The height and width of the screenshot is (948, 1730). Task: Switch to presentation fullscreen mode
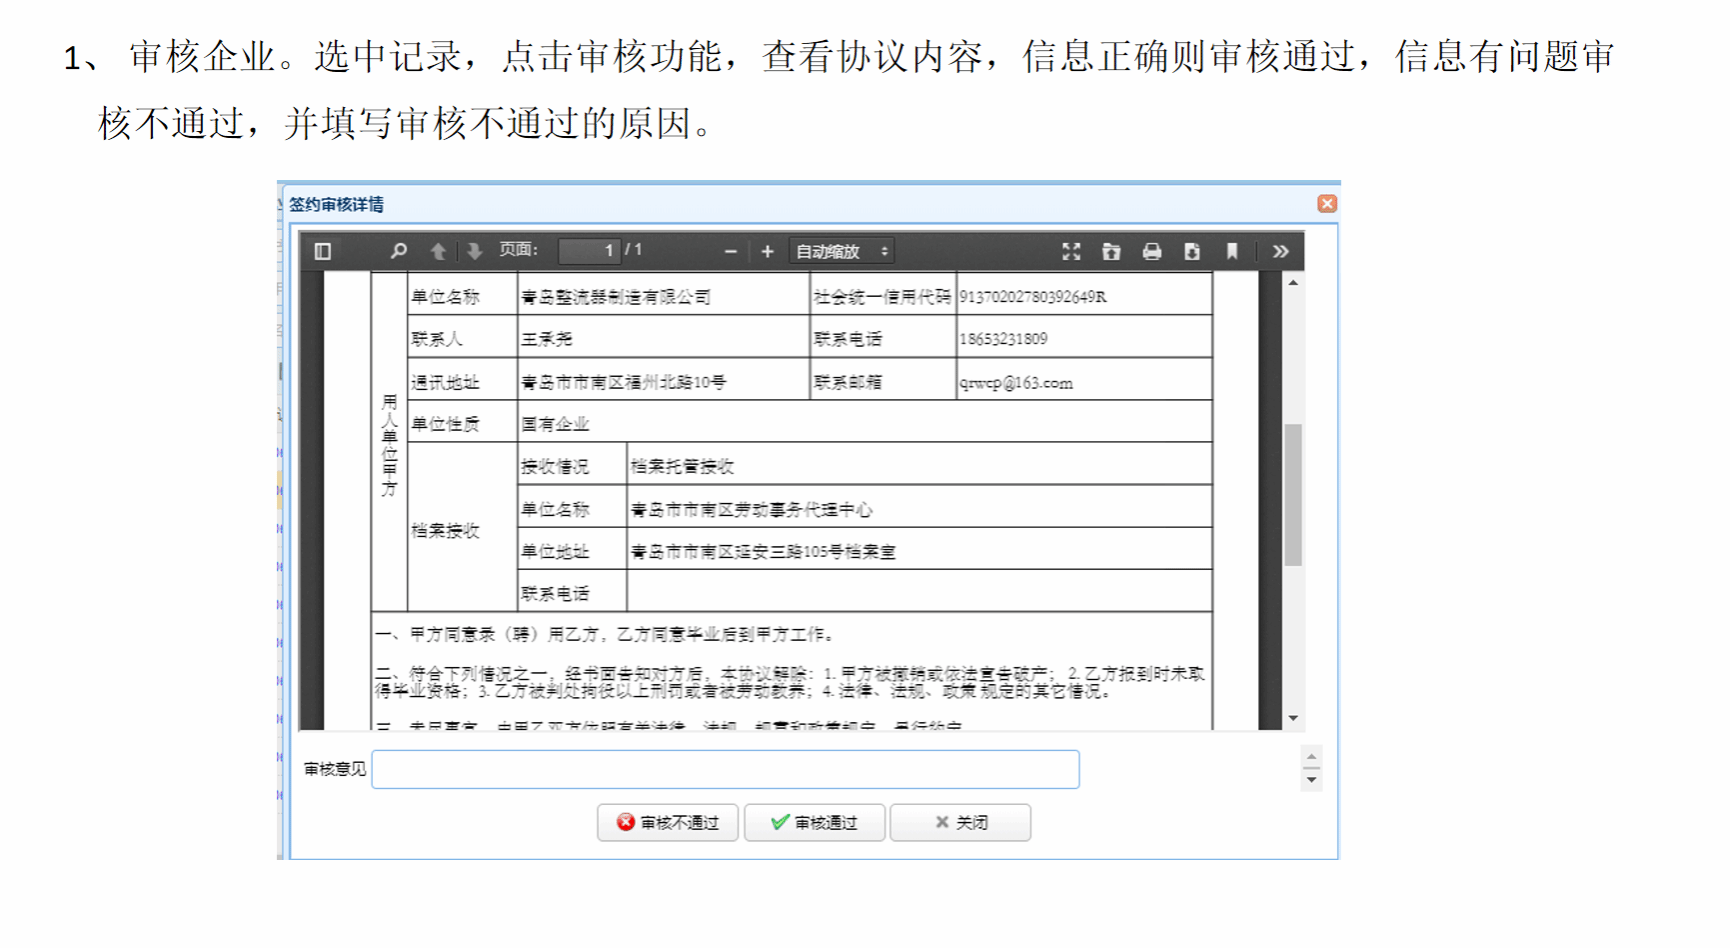(x=1071, y=252)
